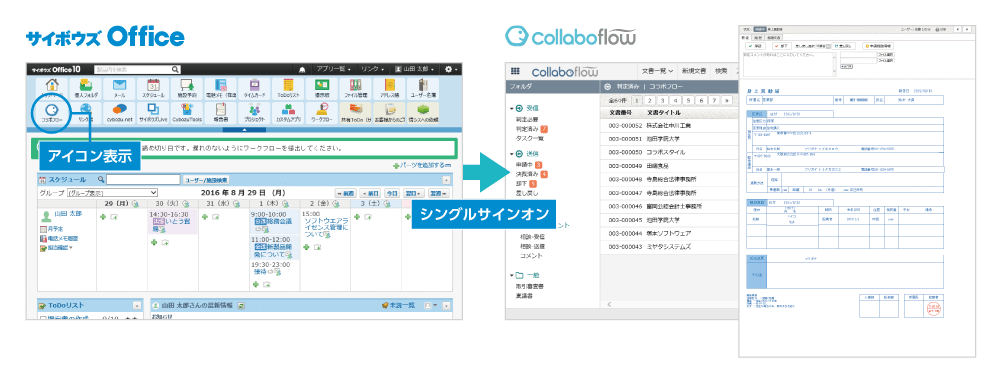Open the 報告書 app icon
Viewport: 1000px width, 383px height.
click(221, 113)
